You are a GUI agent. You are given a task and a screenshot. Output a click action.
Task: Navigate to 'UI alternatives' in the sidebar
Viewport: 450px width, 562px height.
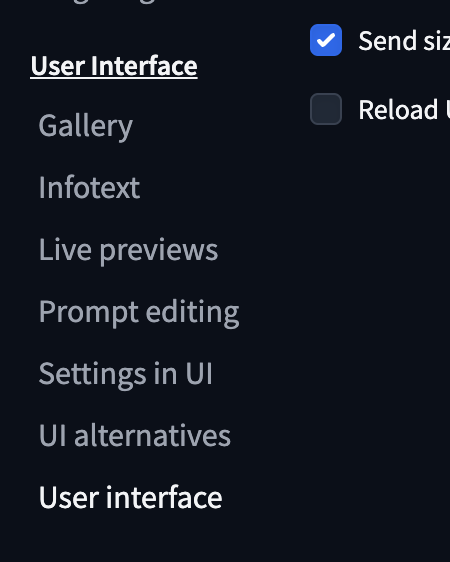[134, 435]
